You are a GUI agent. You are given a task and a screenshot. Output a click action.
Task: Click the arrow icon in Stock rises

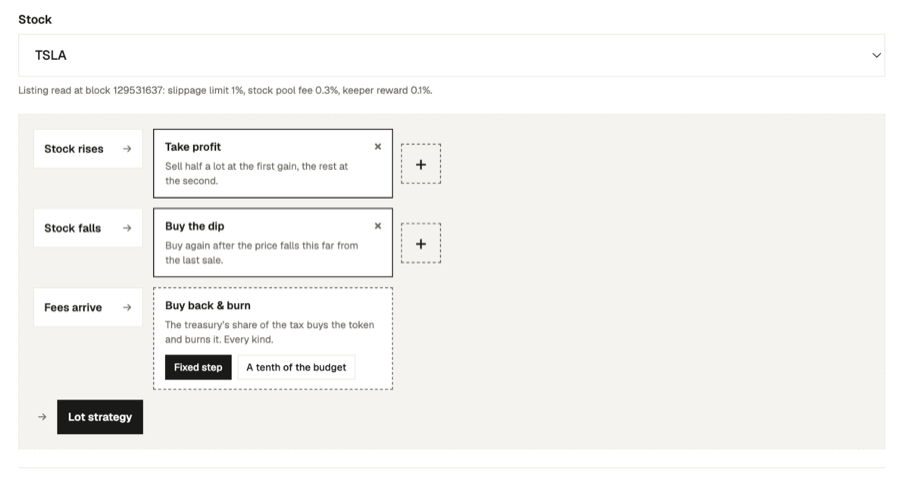point(127,149)
